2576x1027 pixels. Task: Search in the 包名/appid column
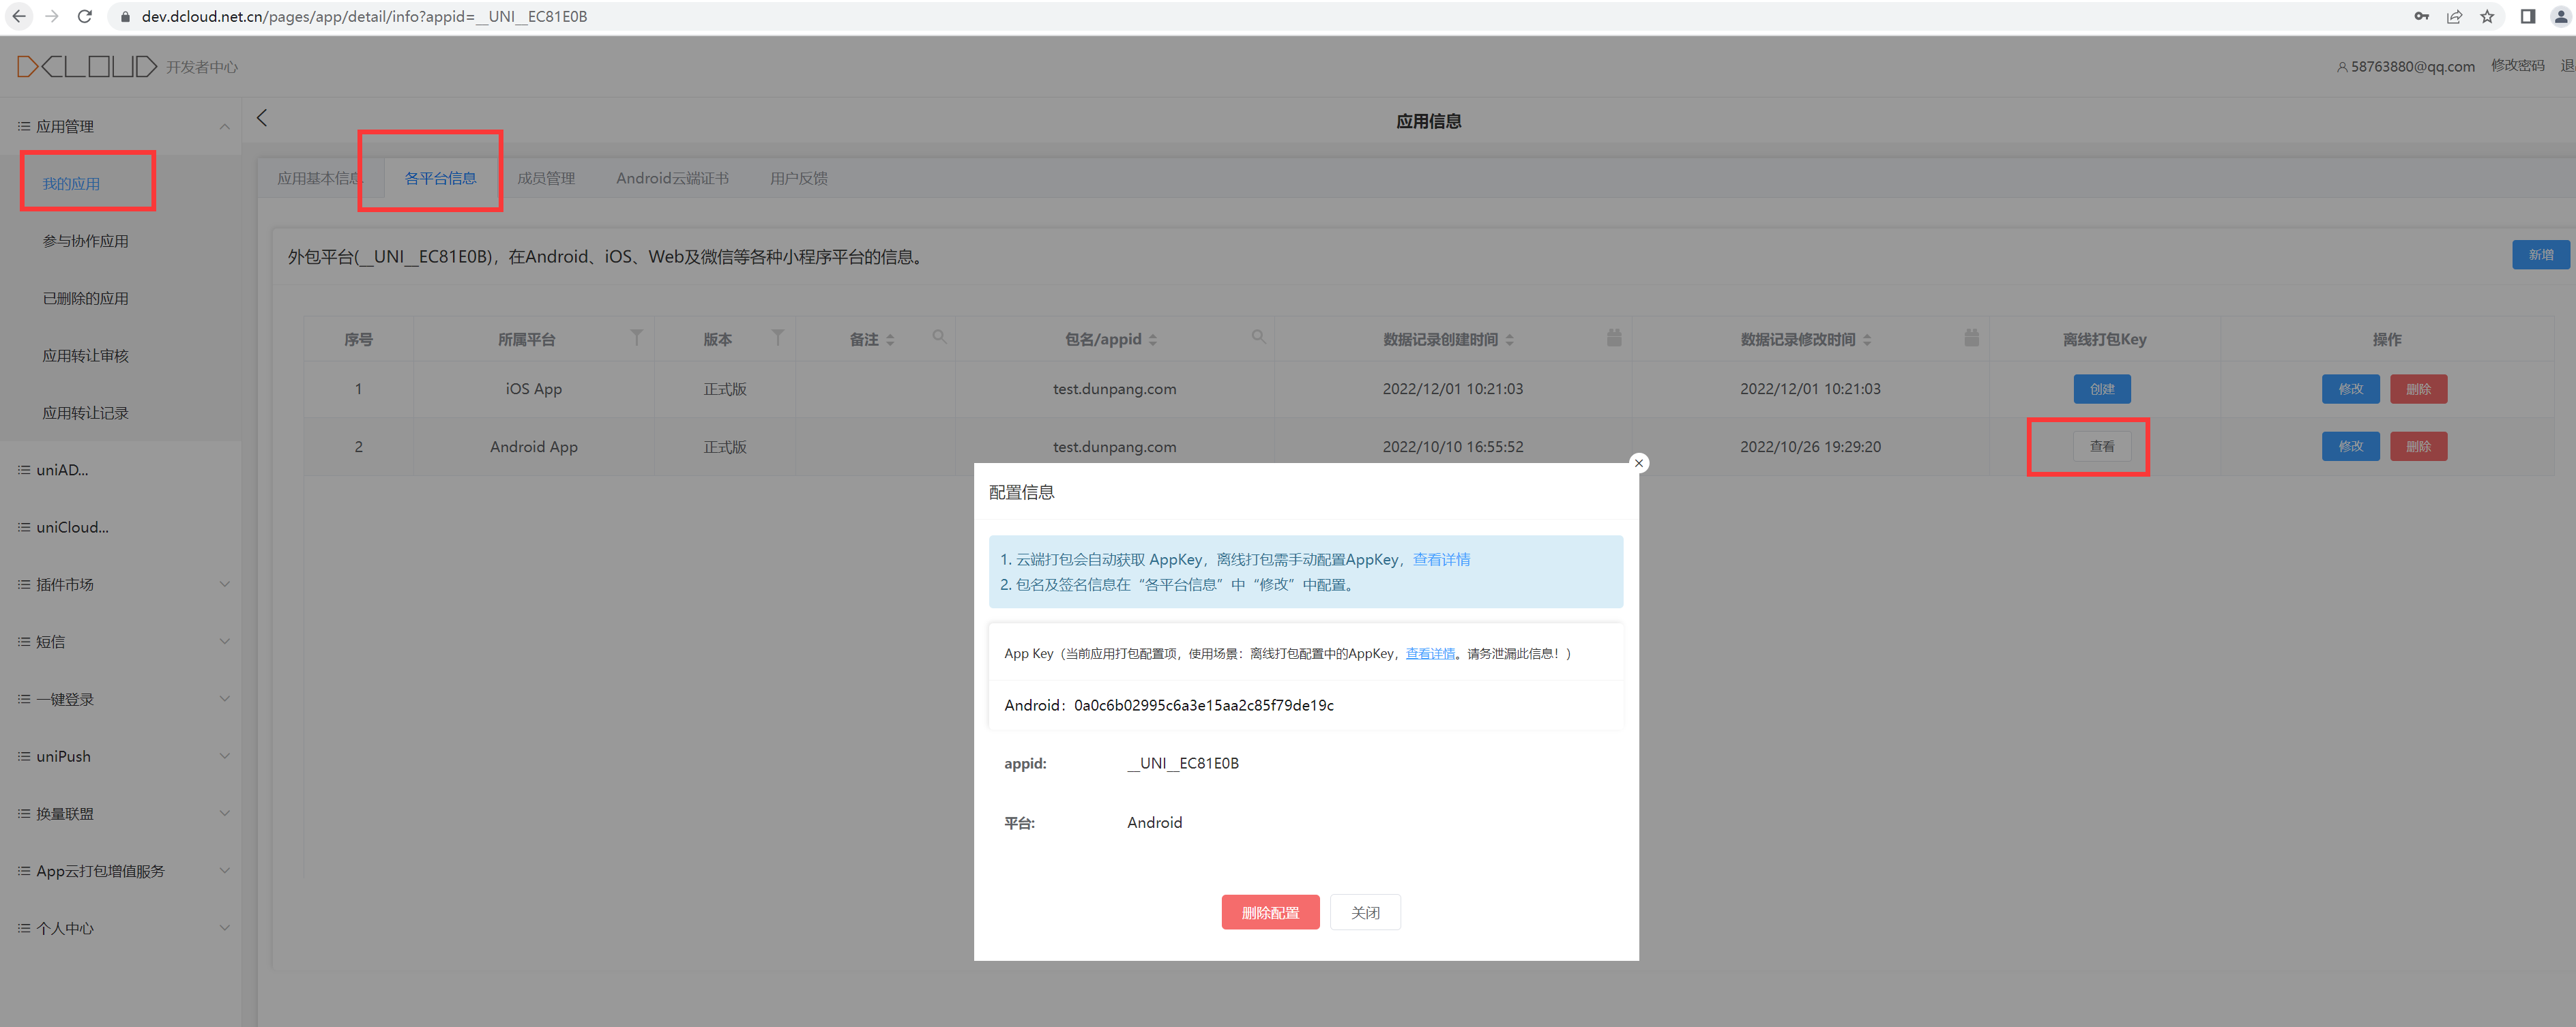pyautogui.click(x=1258, y=337)
